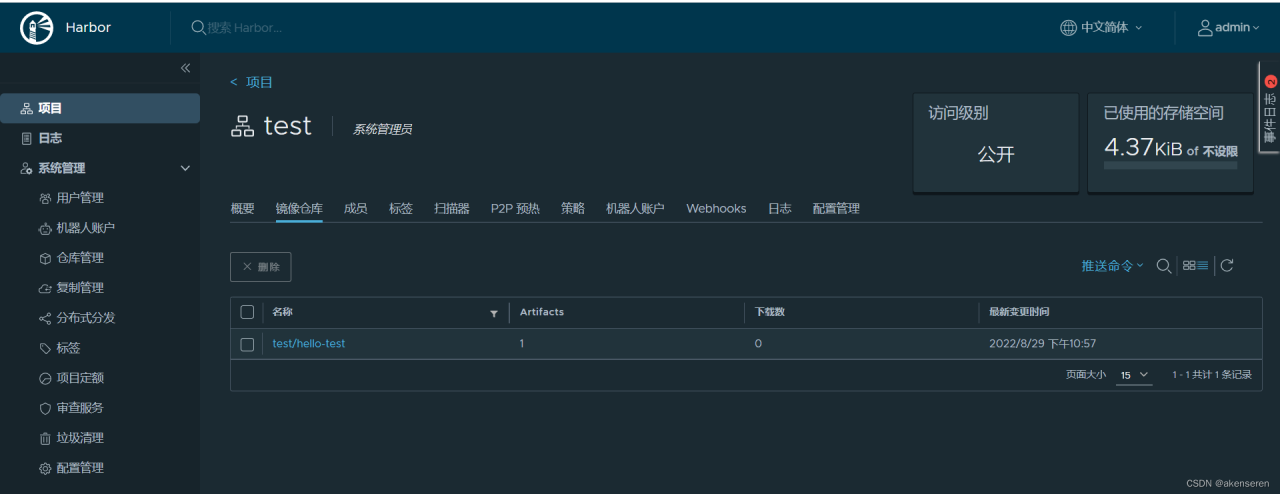Click the name column filter icon
This screenshot has height=494, width=1280.
coord(494,313)
